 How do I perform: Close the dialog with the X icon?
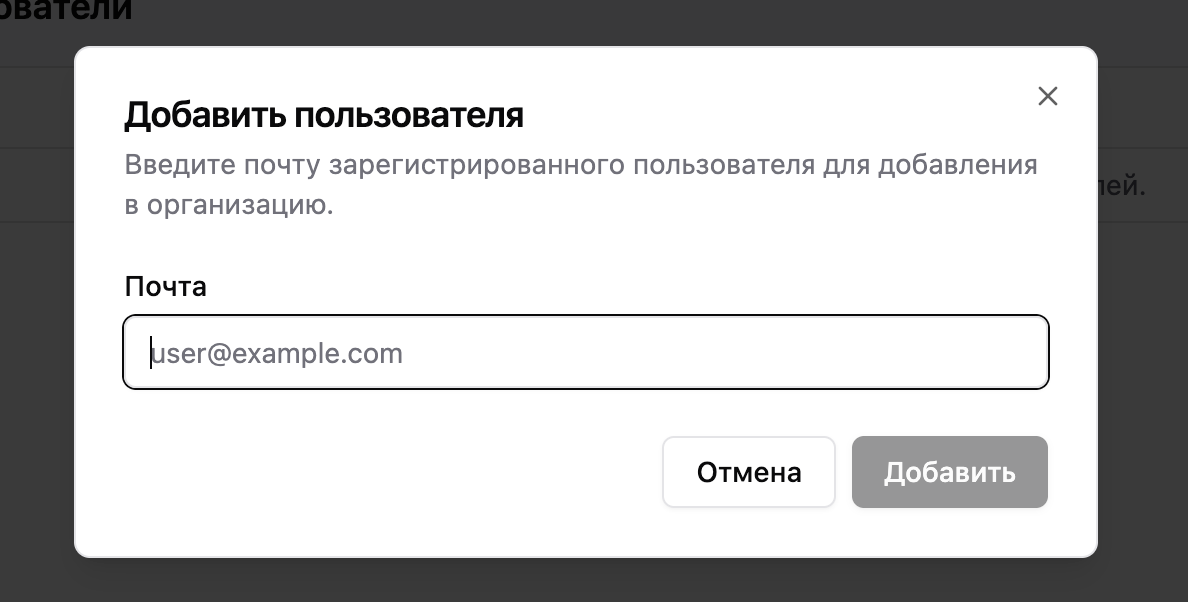tap(1047, 96)
